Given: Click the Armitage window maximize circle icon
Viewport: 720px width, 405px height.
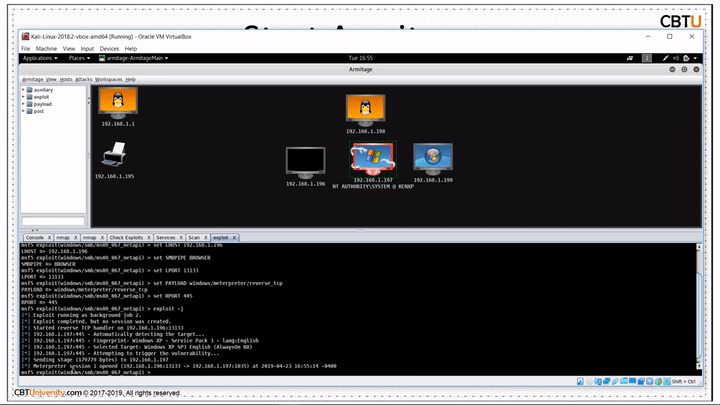Looking at the screenshot, I should click(x=684, y=69).
